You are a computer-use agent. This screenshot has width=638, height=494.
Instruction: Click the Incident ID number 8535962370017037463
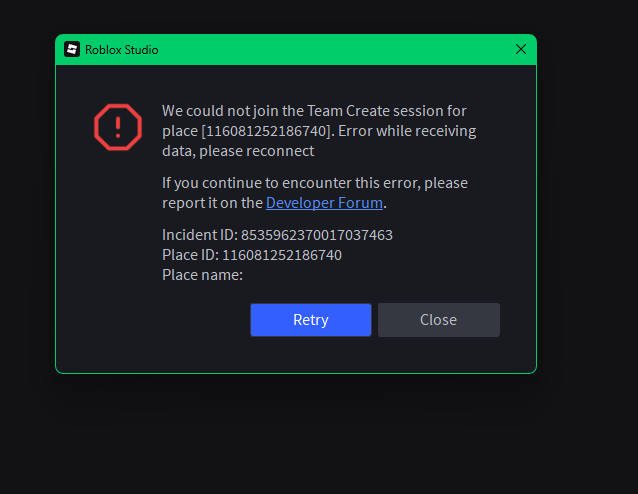[x=316, y=235]
